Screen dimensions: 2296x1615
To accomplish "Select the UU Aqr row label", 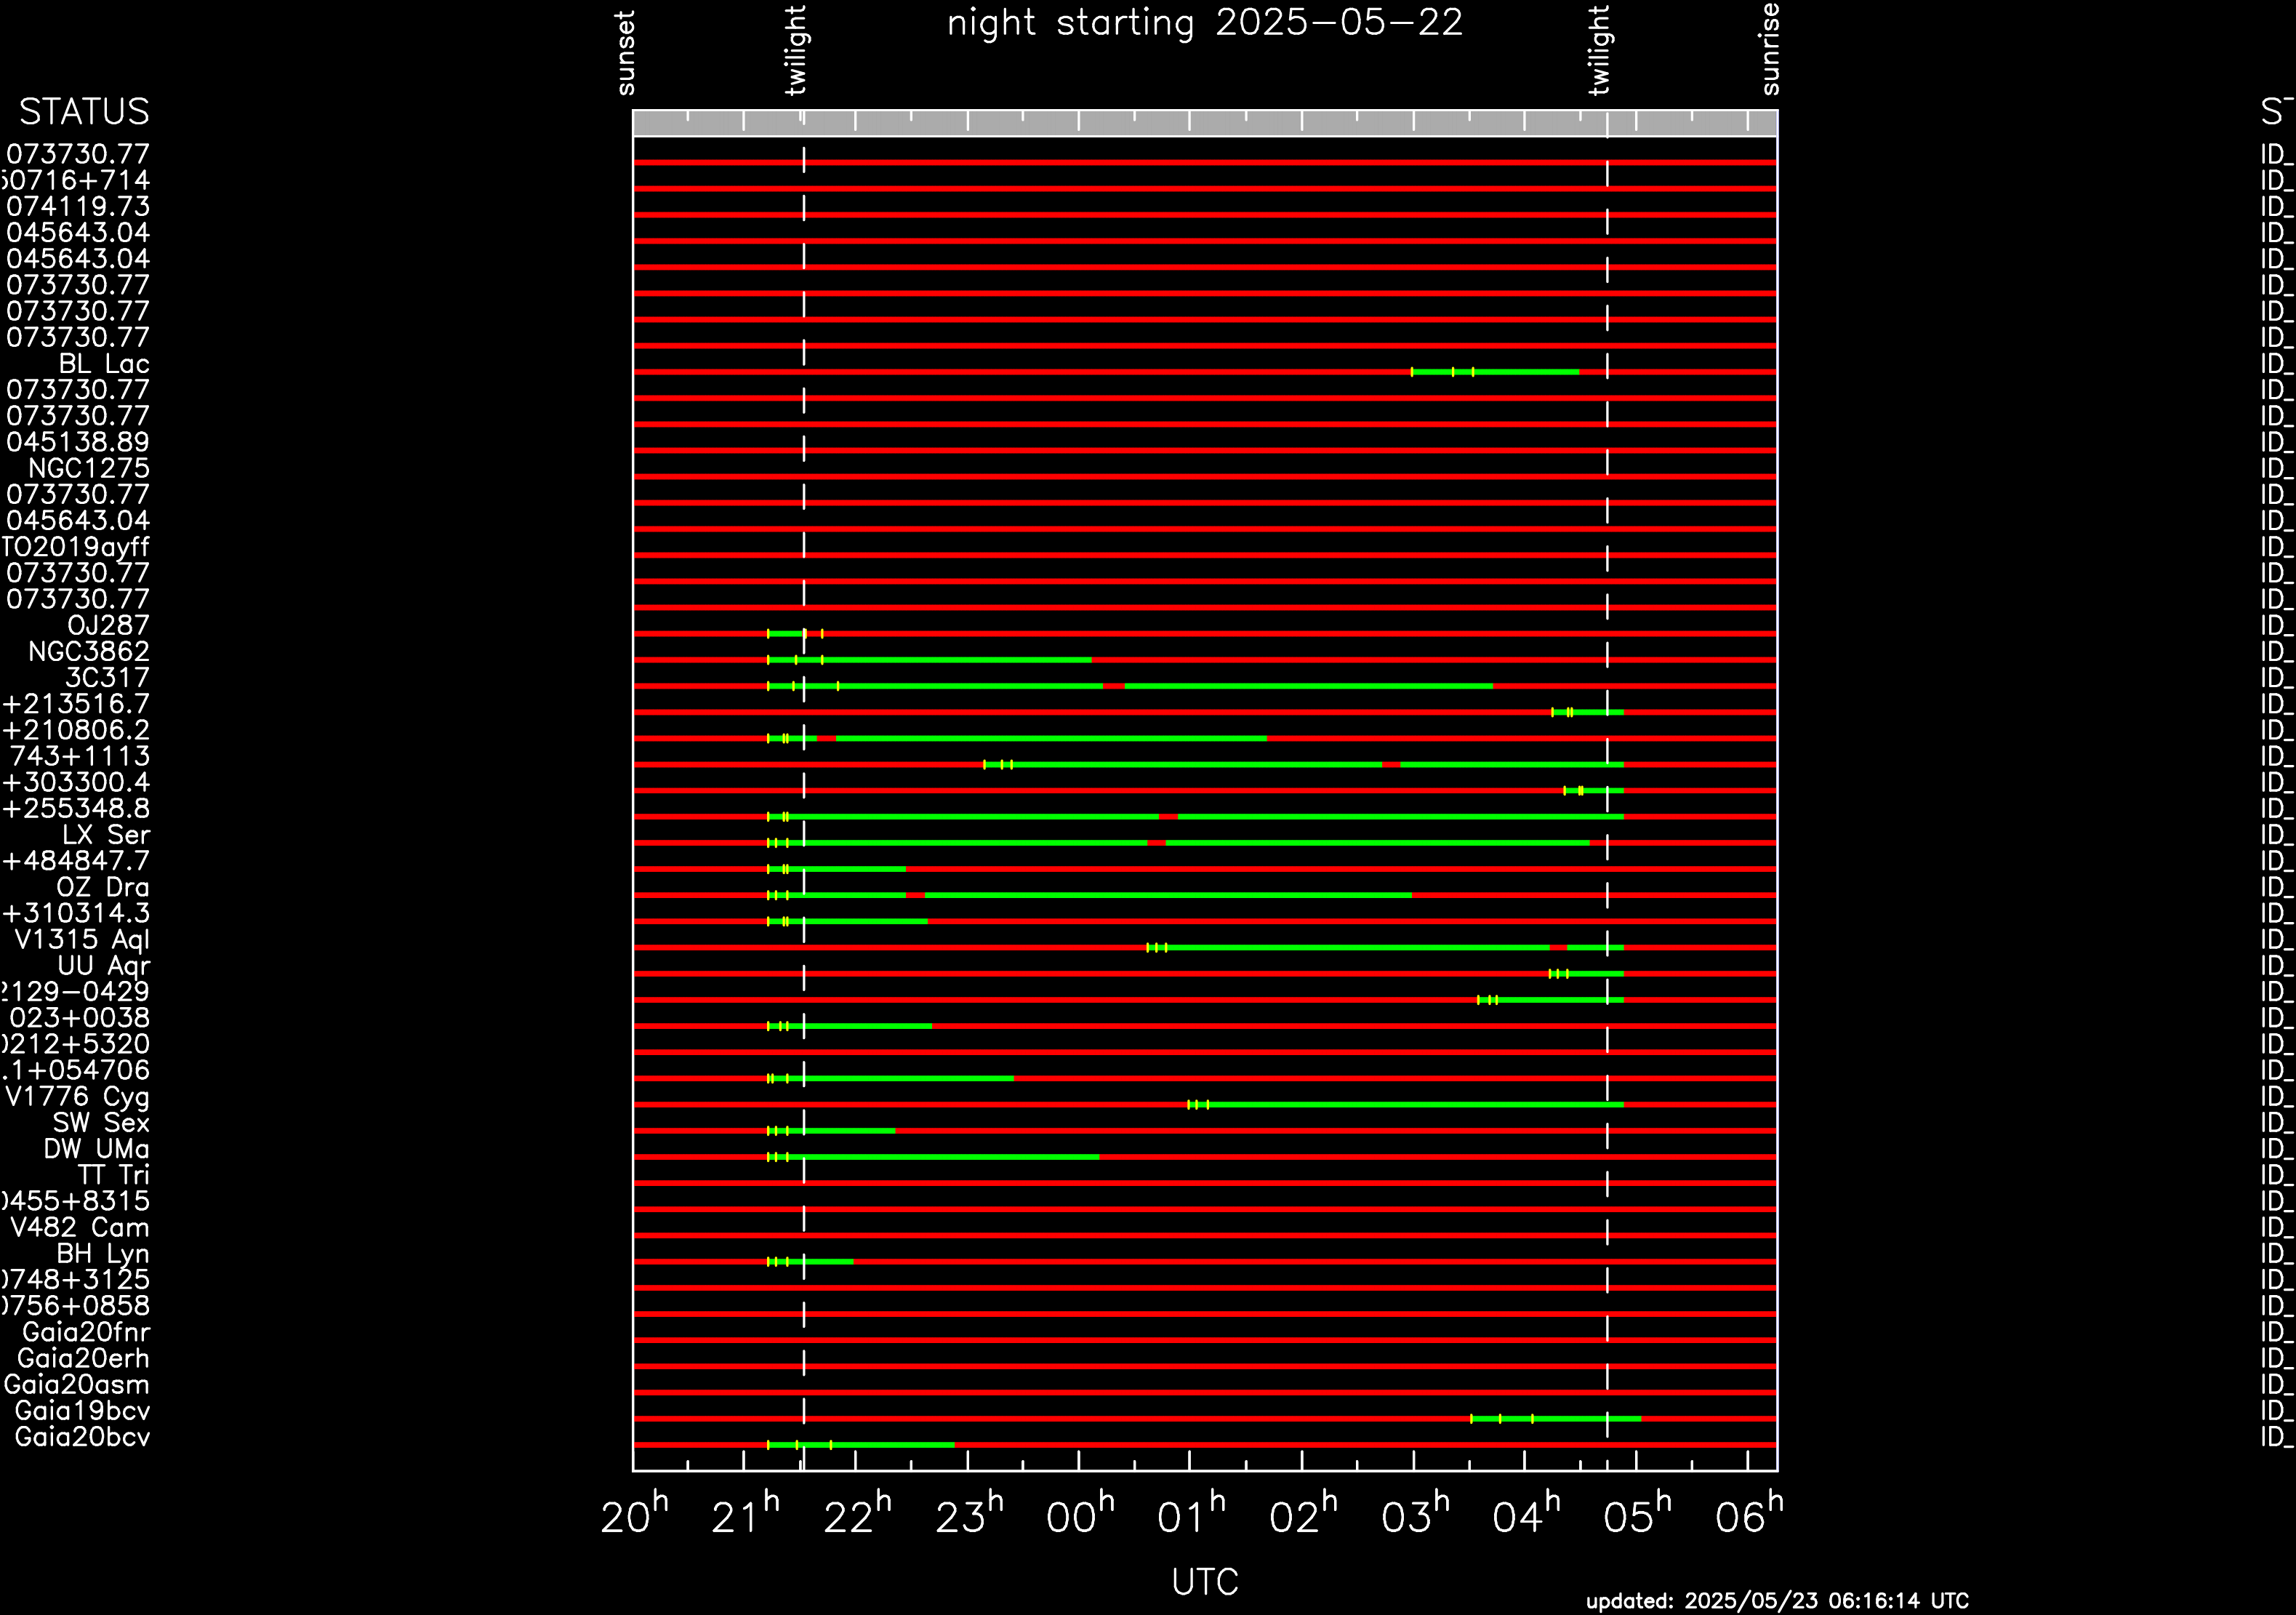I will coord(104,966).
